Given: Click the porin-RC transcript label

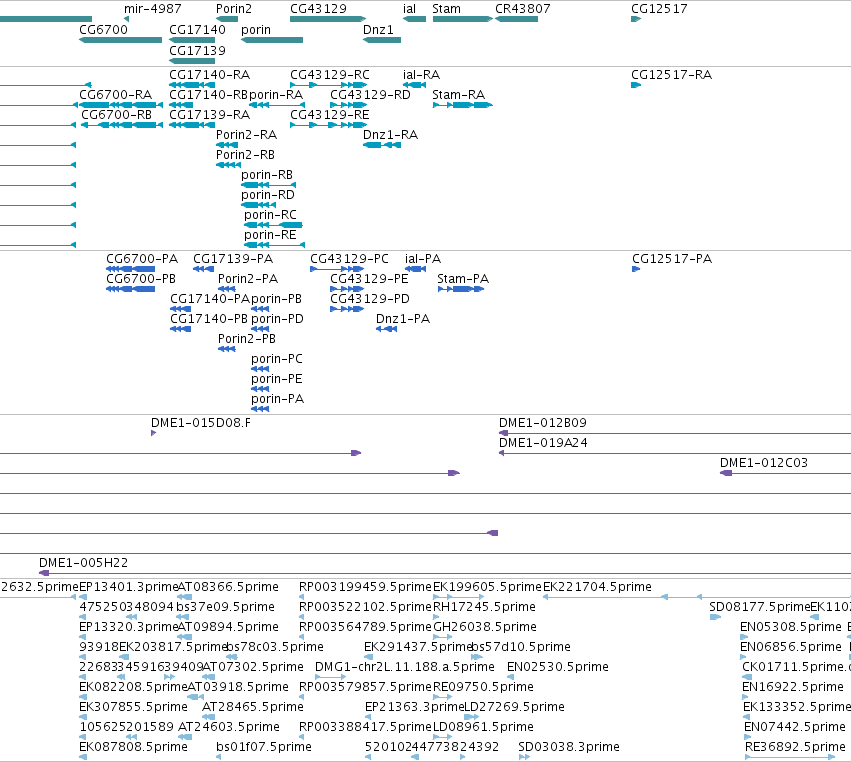Looking at the screenshot, I should (x=270, y=215).
